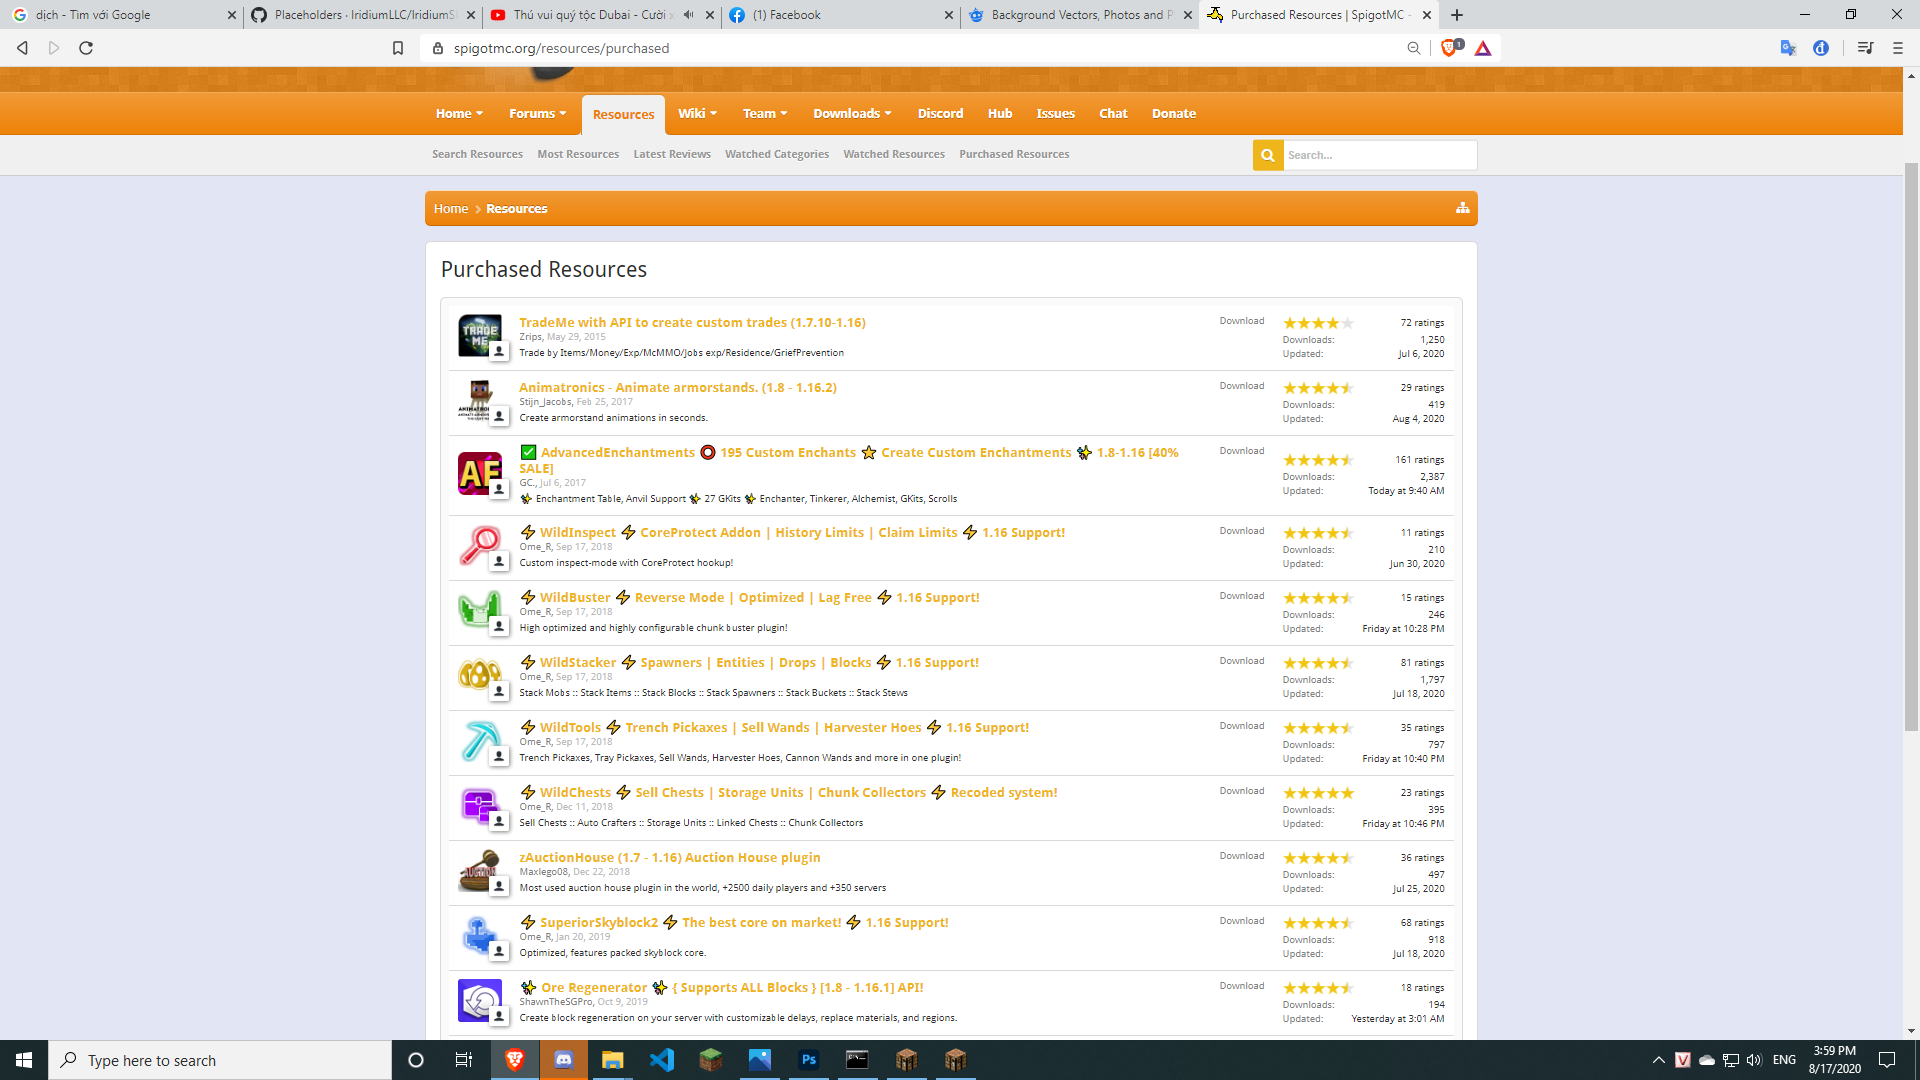The height and width of the screenshot is (1080, 1920).
Task: Reload the page with the refresh icon
Action: (86, 48)
